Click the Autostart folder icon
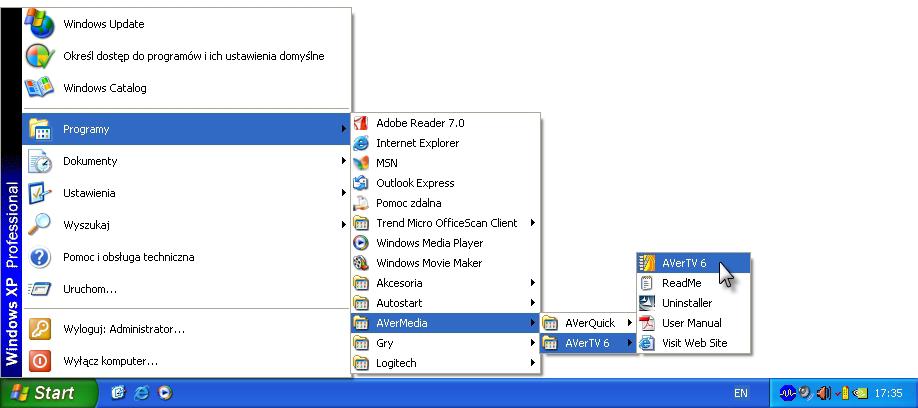Viewport: 918px width, 408px height. click(x=361, y=303)
